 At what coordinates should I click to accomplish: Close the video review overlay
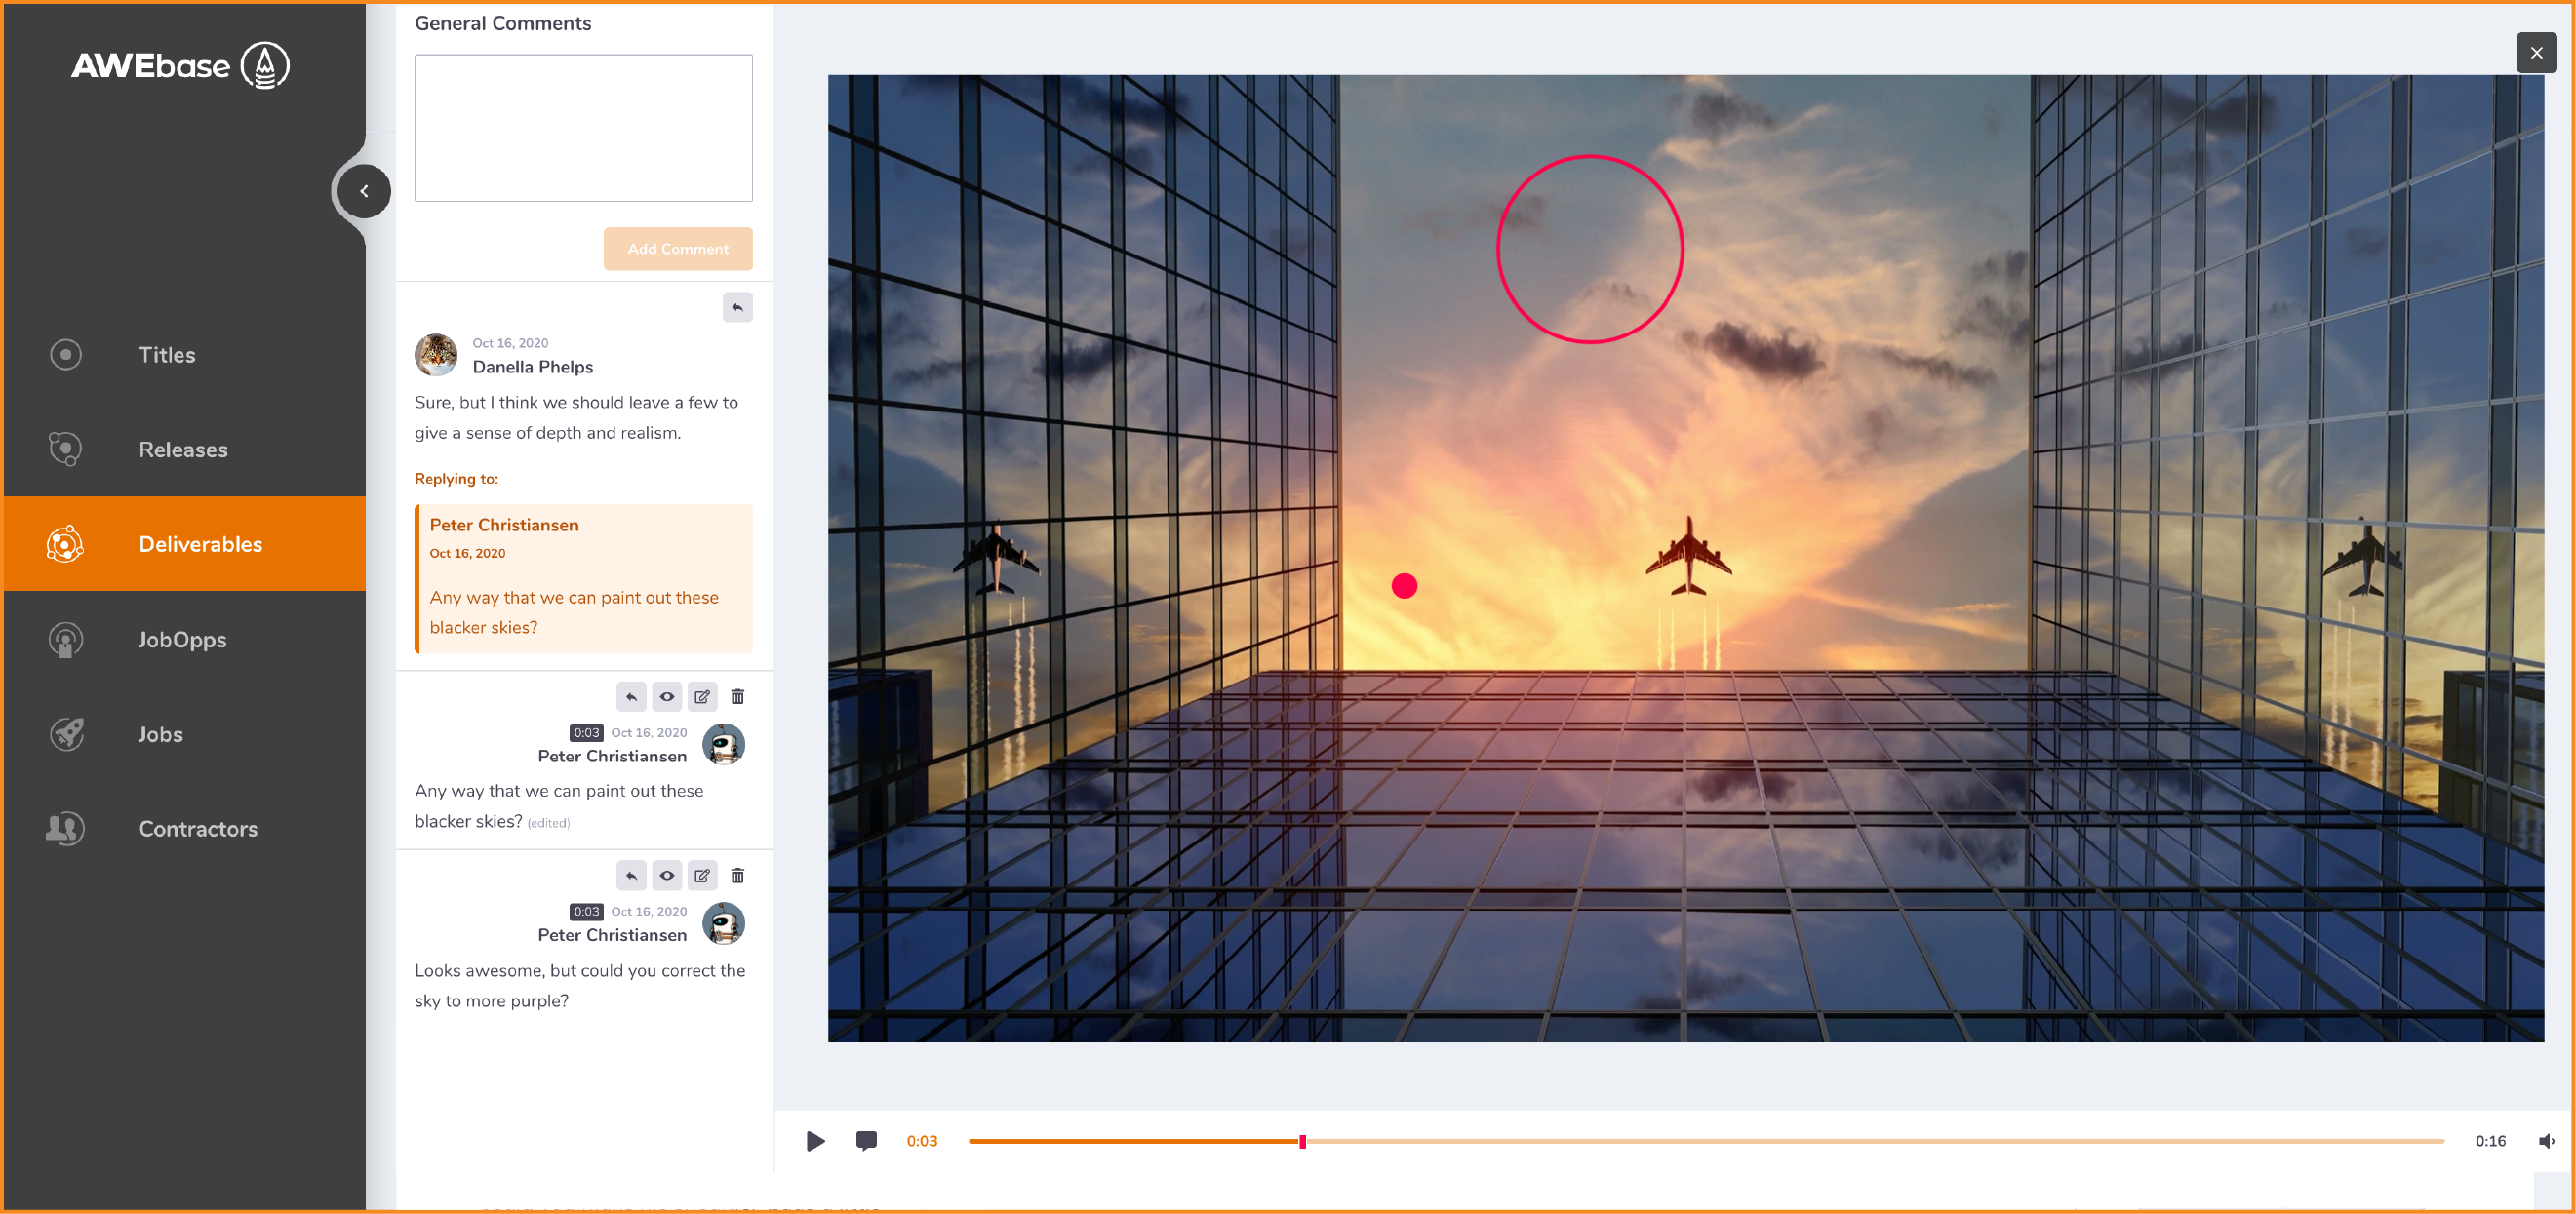(x=2535, y=53)
